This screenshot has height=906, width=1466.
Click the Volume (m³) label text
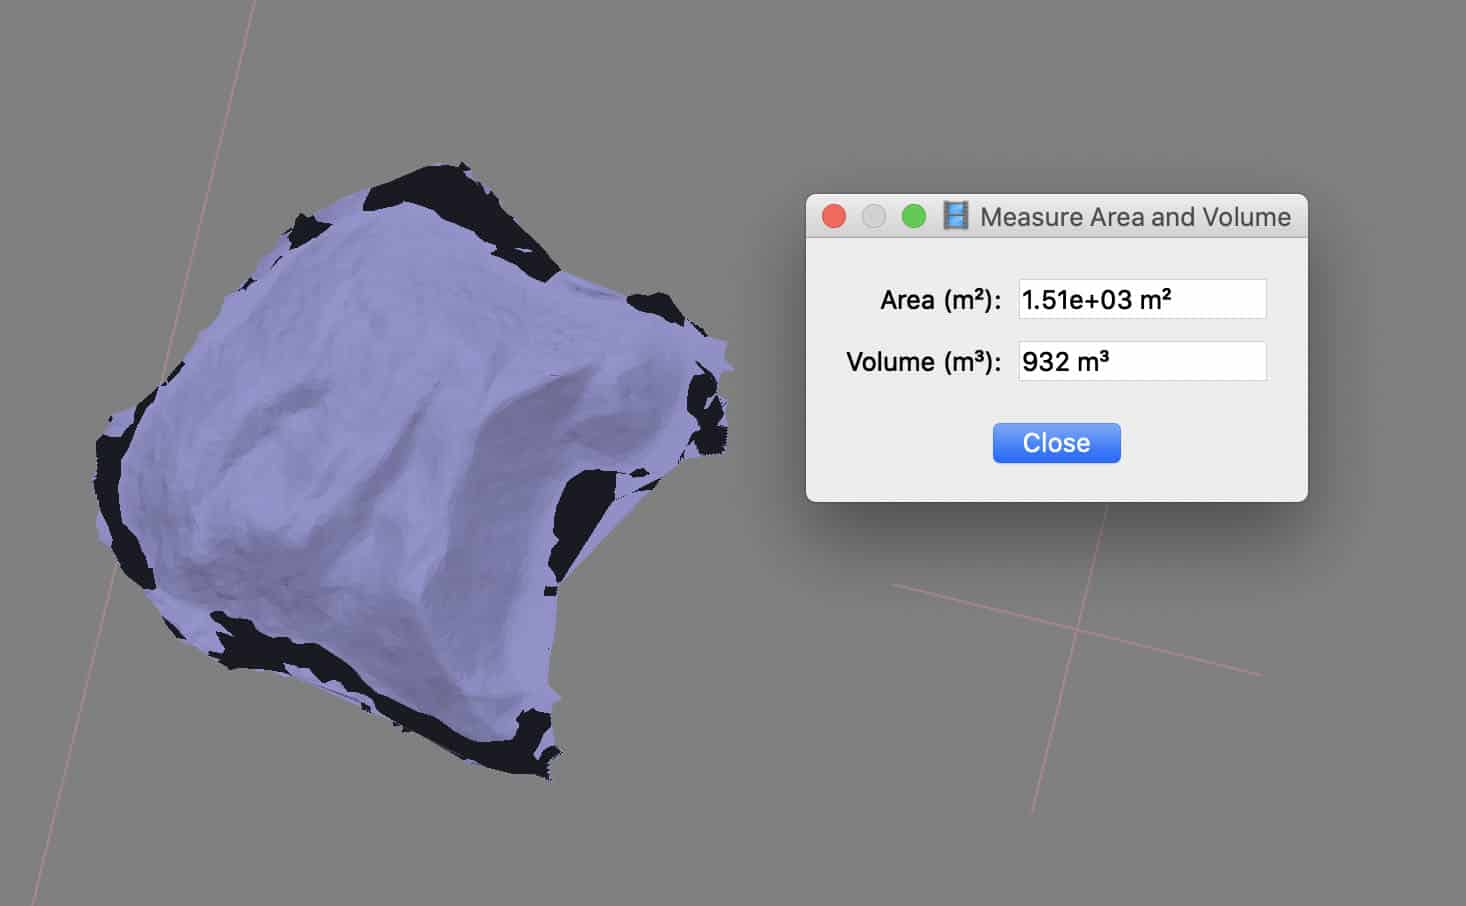[923, 362]
